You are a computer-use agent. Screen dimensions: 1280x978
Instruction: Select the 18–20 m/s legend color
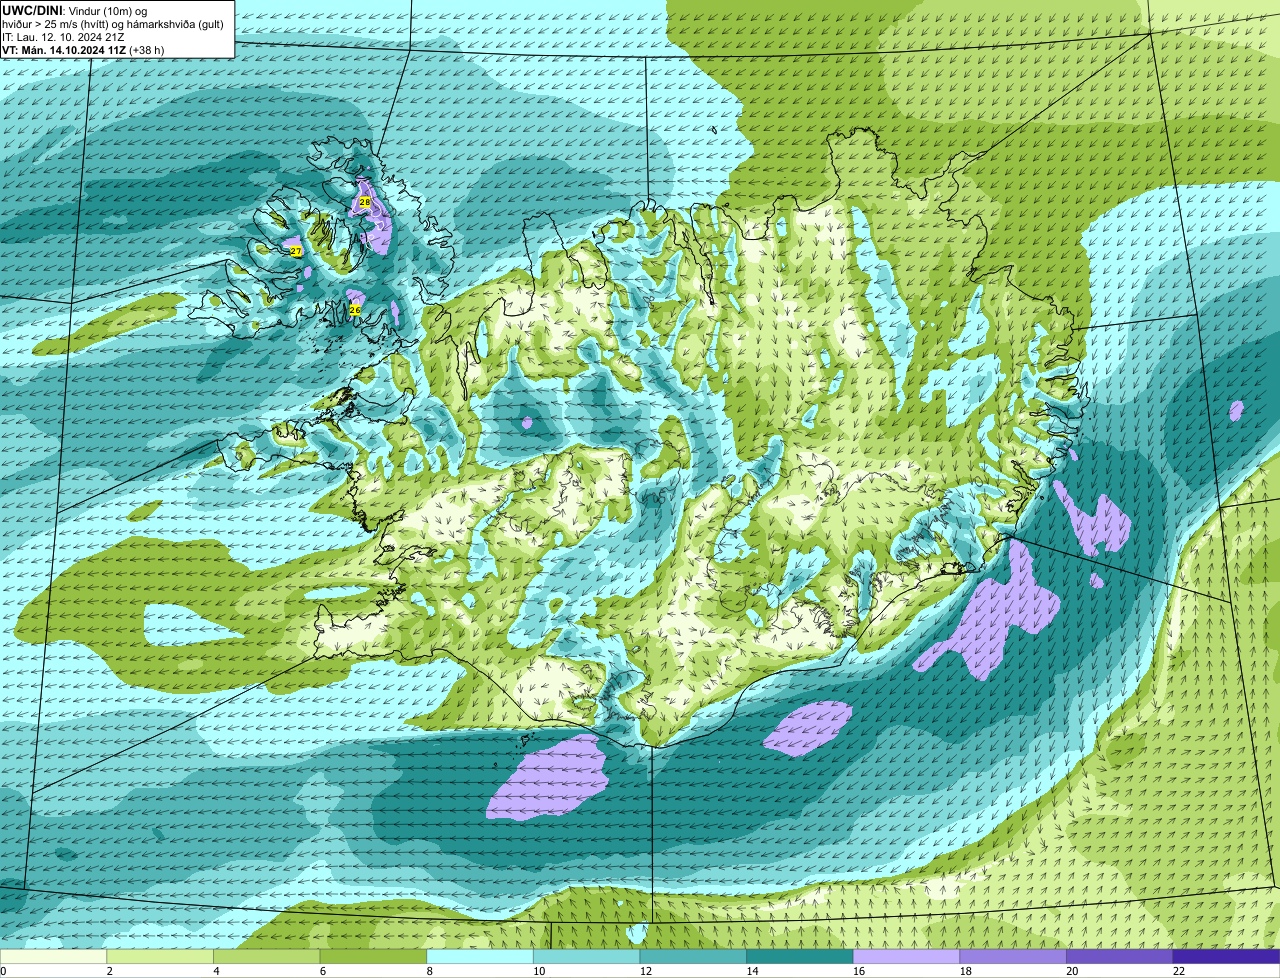[1013, 956]
